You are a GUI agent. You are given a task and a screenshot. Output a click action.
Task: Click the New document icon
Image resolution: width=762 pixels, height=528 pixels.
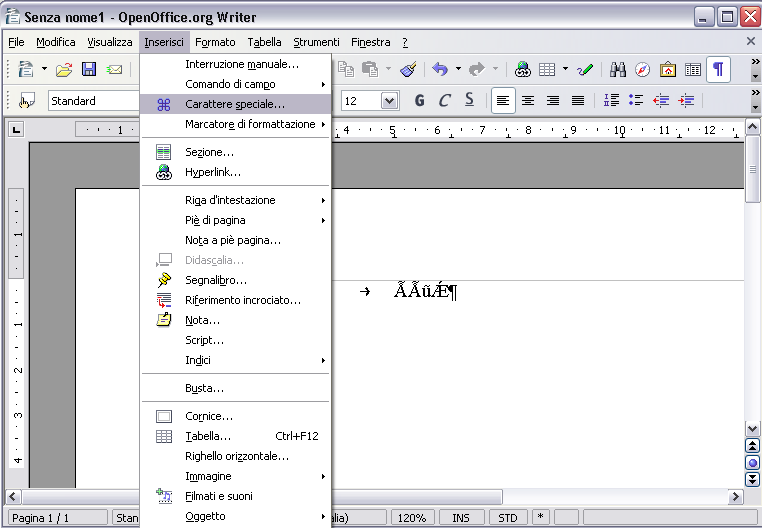(x=25, y=70)
